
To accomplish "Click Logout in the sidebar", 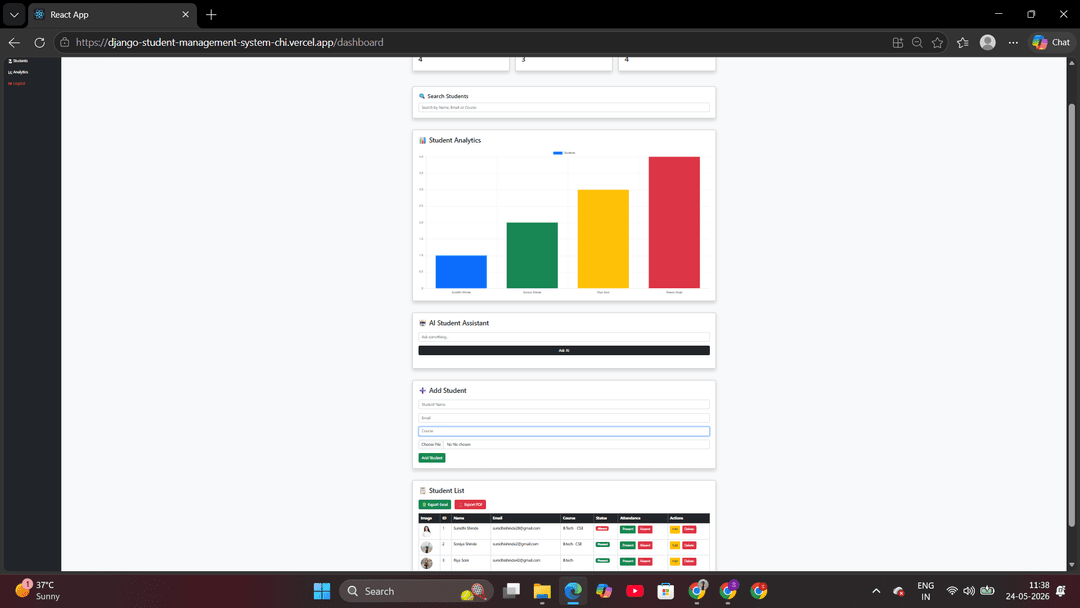I will 17,83.
